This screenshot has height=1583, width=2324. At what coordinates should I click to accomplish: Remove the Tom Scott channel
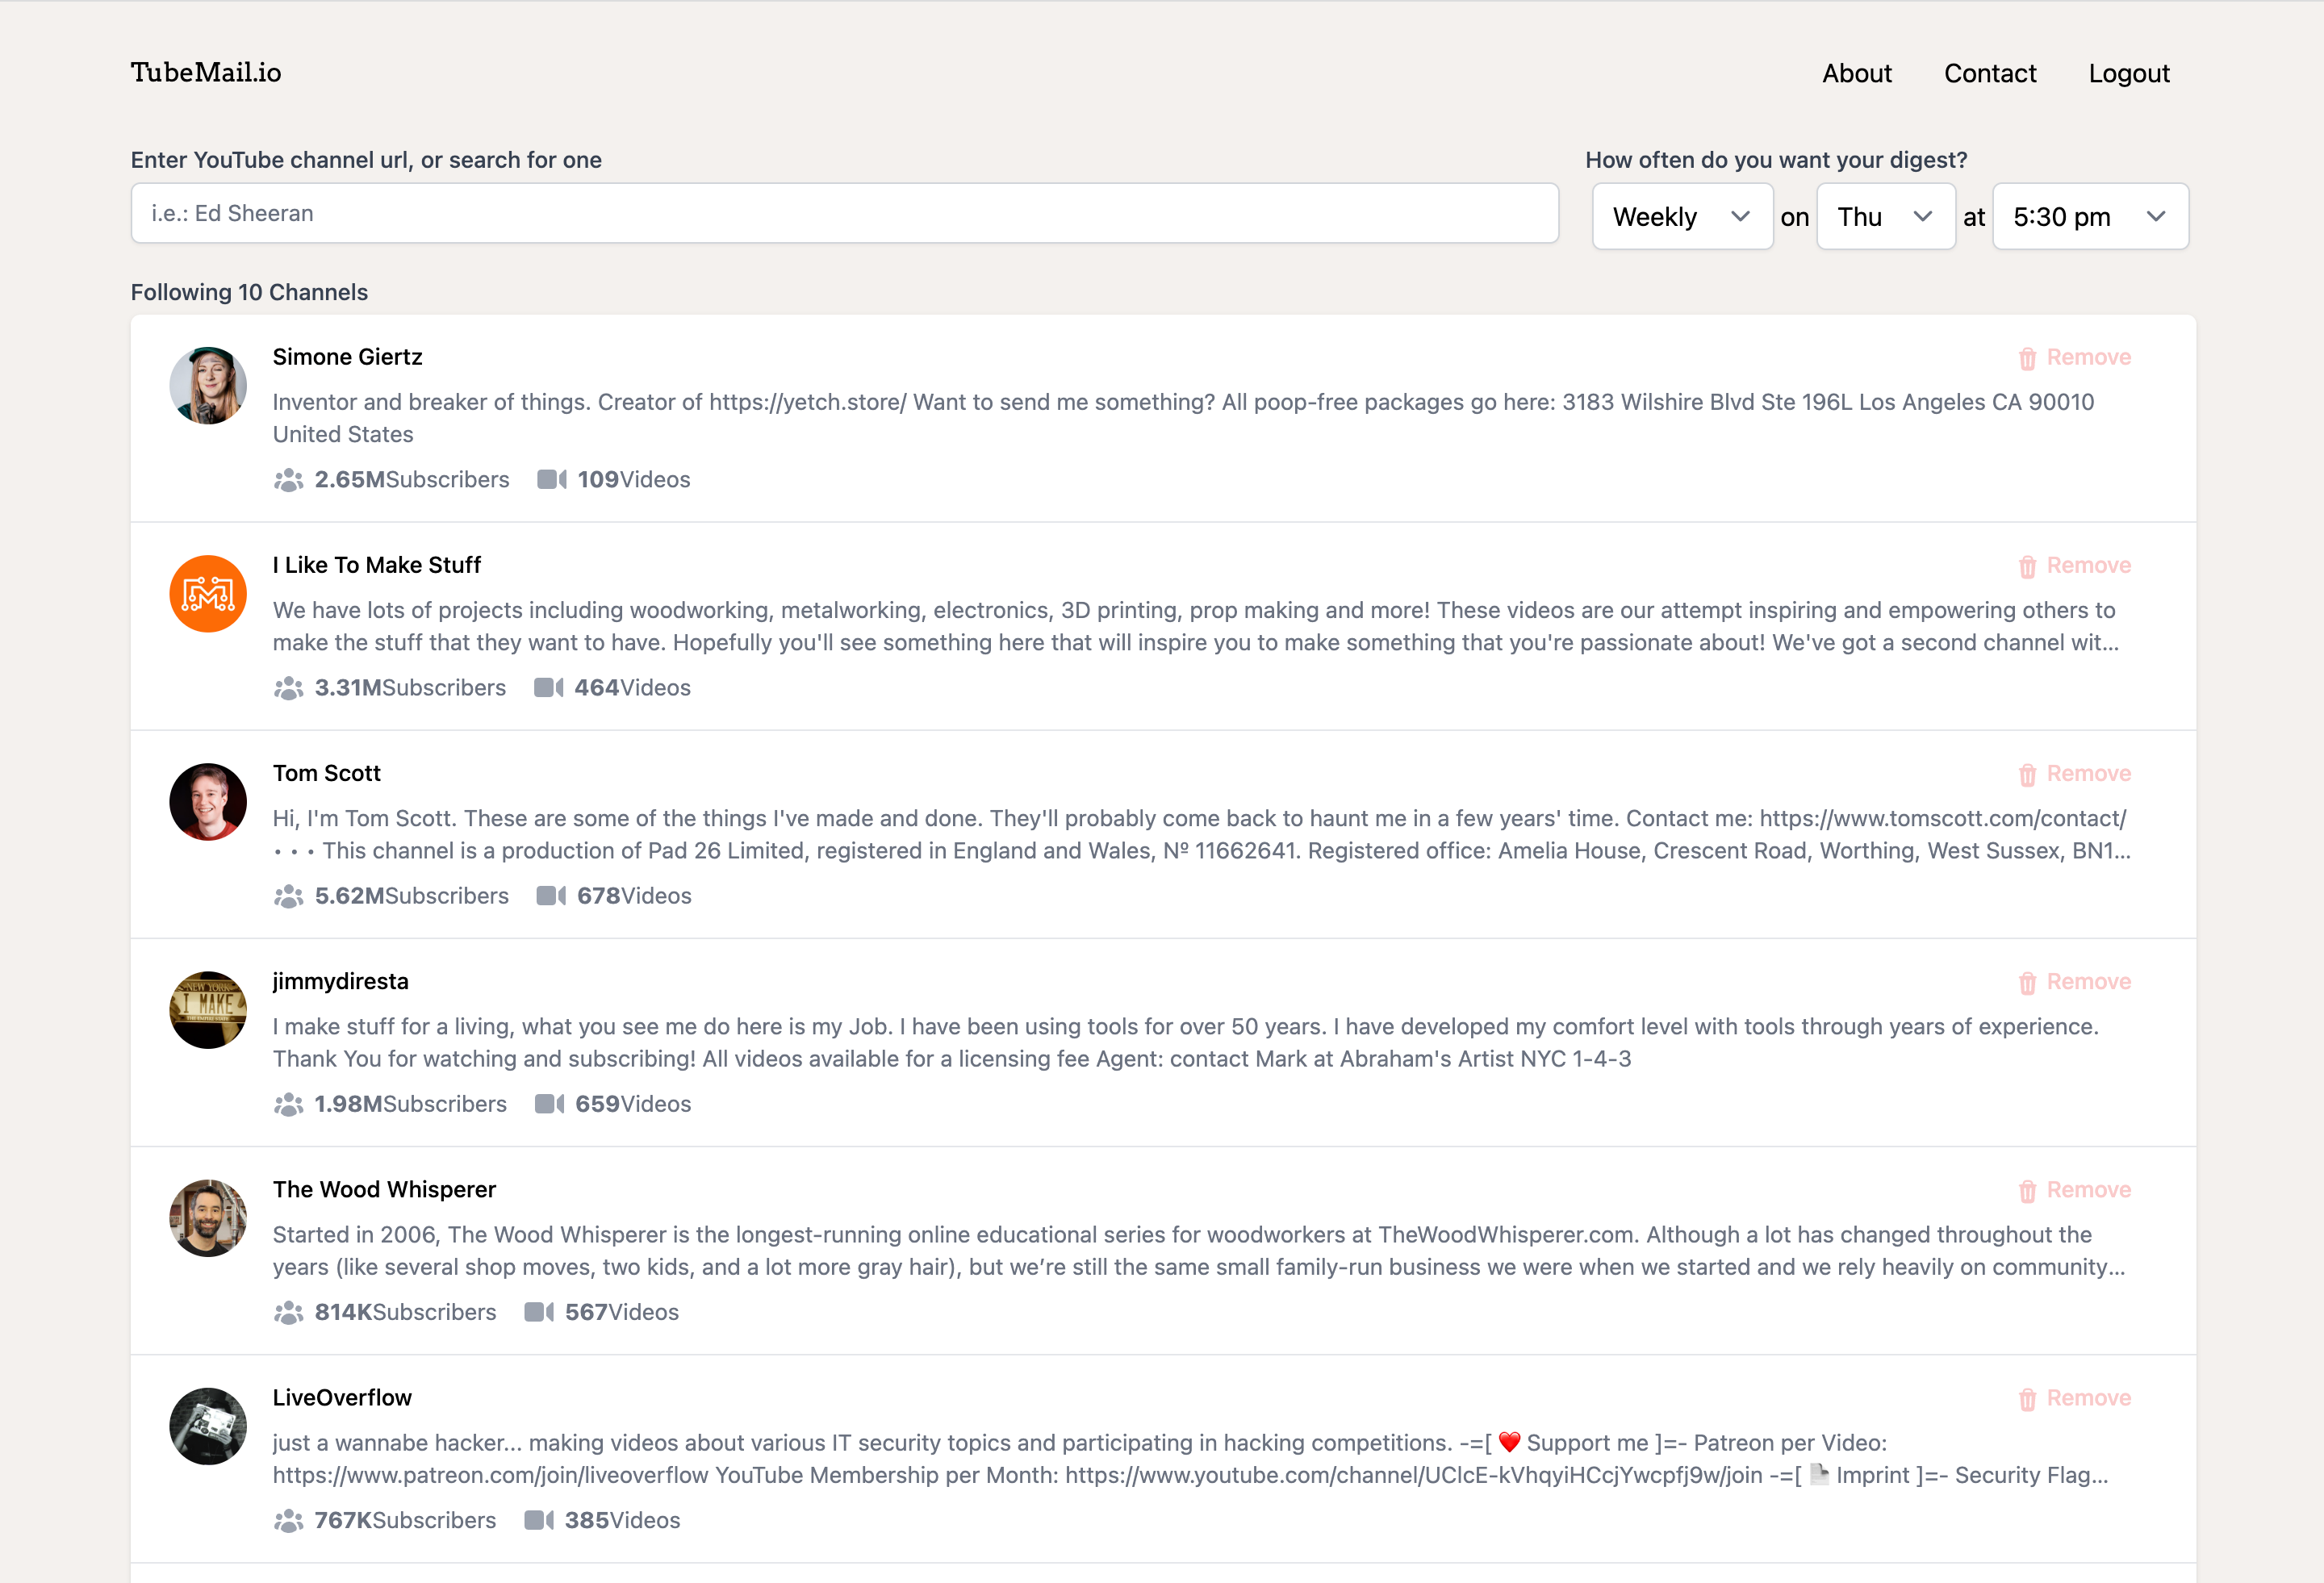click(2075, 774)
